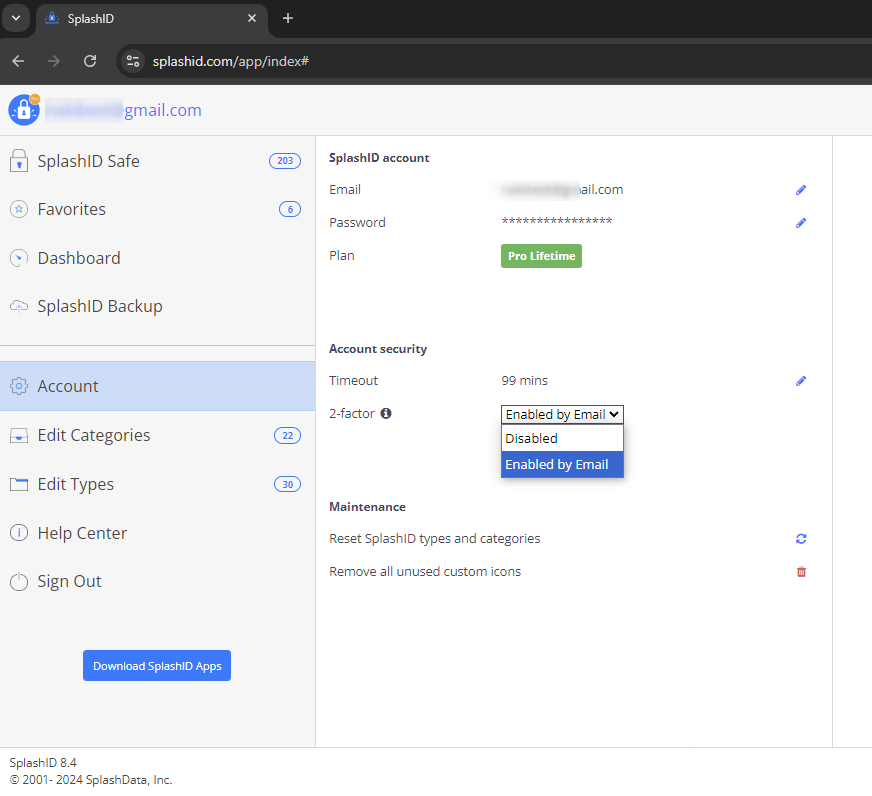Open the Help Center

[x=157, y=533]
